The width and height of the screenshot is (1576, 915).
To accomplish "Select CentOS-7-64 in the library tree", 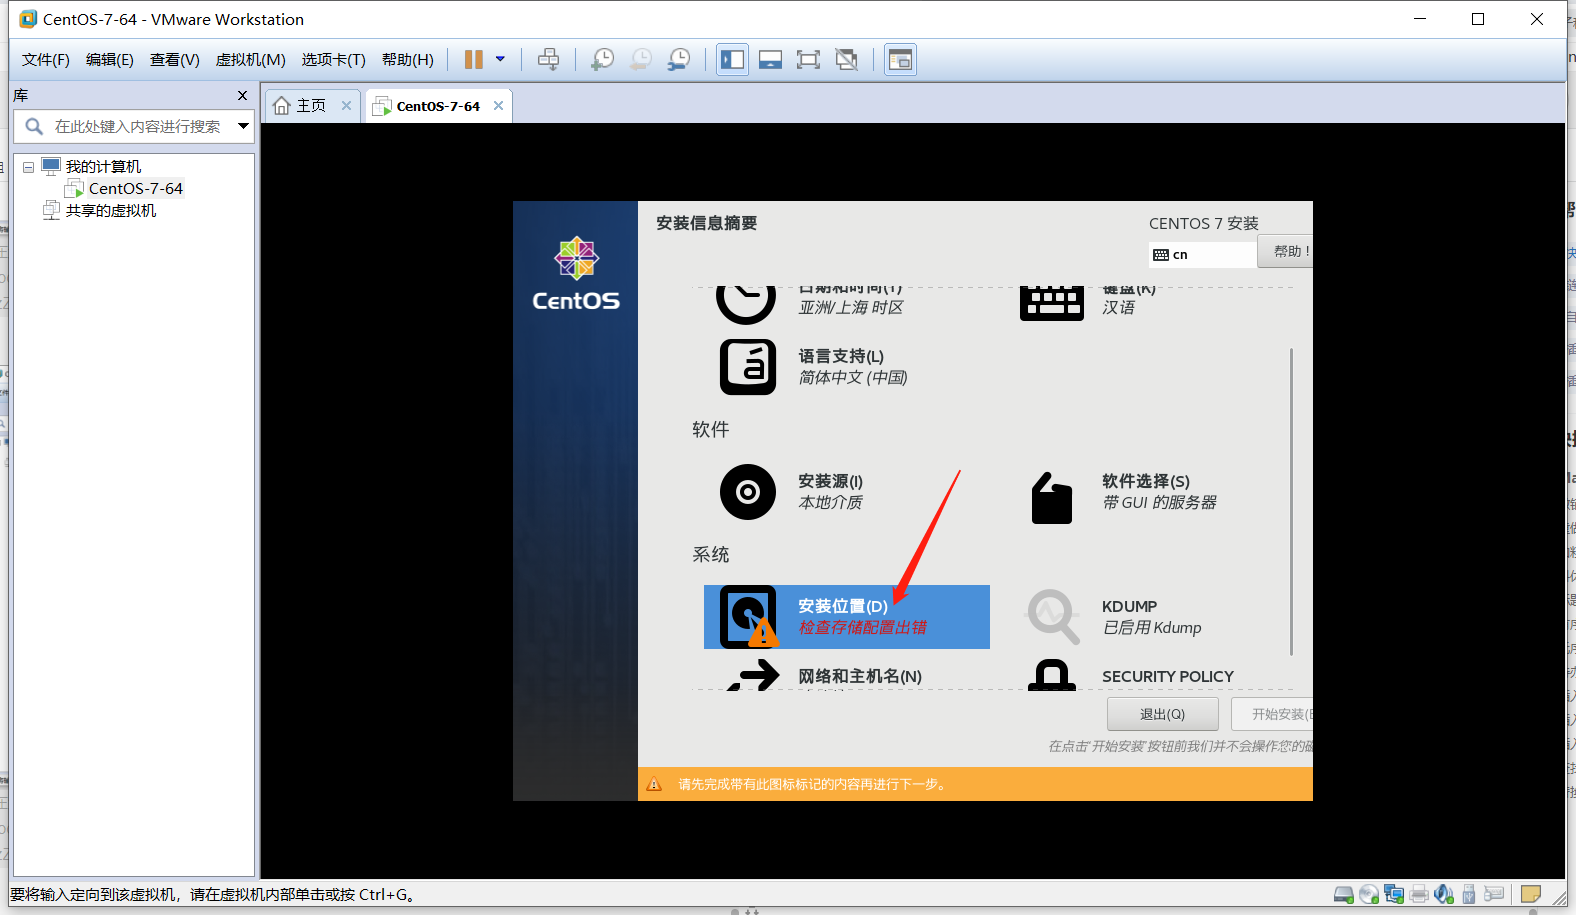I will [135, 189].
